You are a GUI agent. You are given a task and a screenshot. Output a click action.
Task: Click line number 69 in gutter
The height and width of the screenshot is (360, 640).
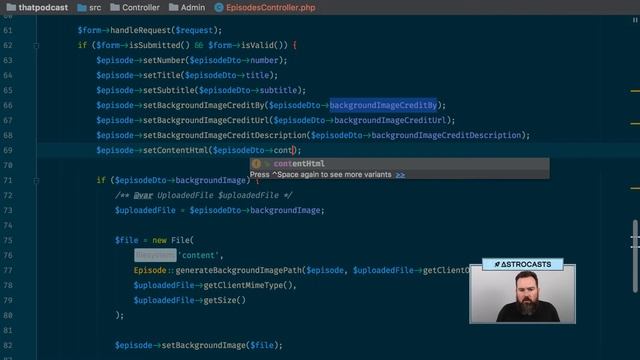tap(8, 150)
